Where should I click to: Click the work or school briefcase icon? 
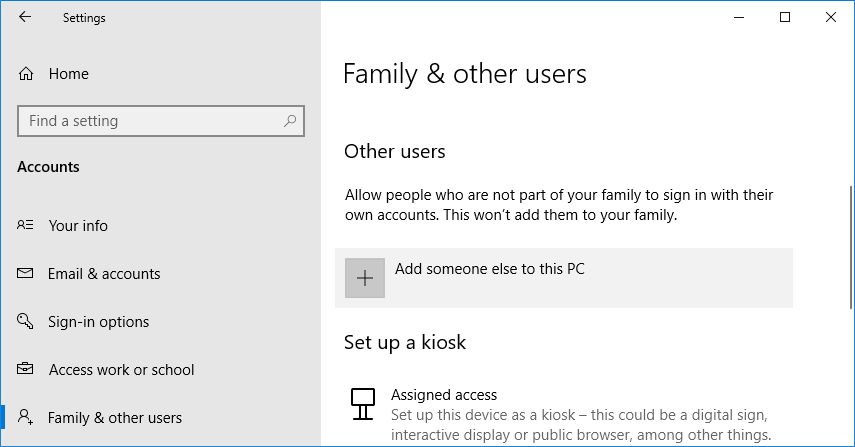27,370
